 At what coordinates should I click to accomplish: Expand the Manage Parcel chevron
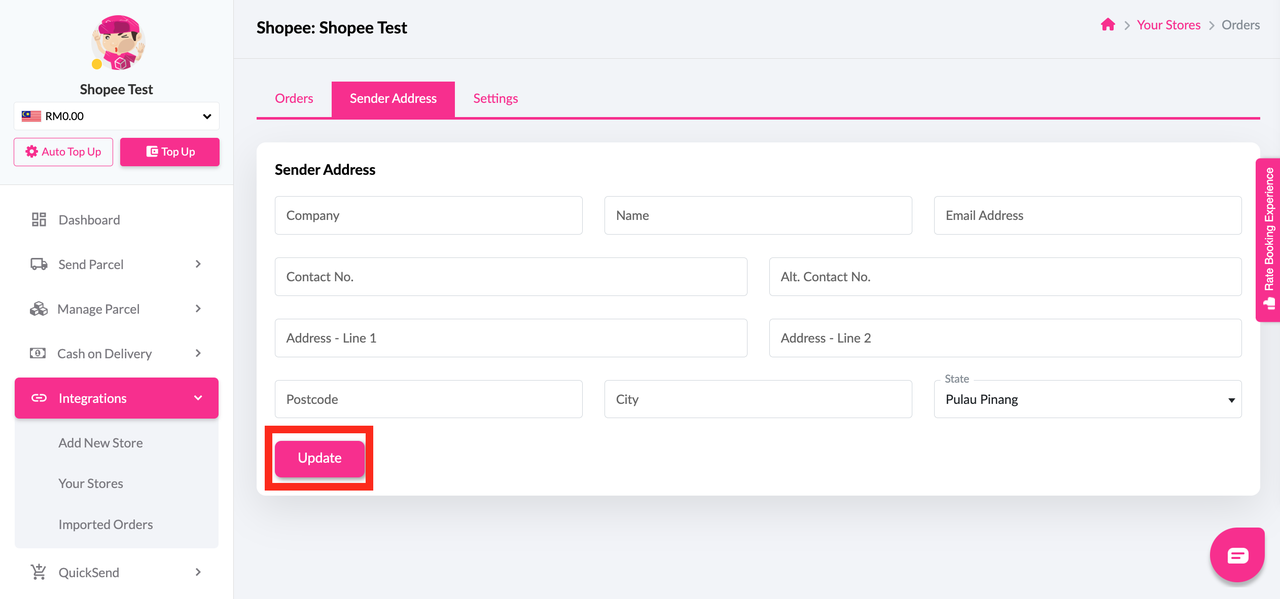[x=198, y=309]
